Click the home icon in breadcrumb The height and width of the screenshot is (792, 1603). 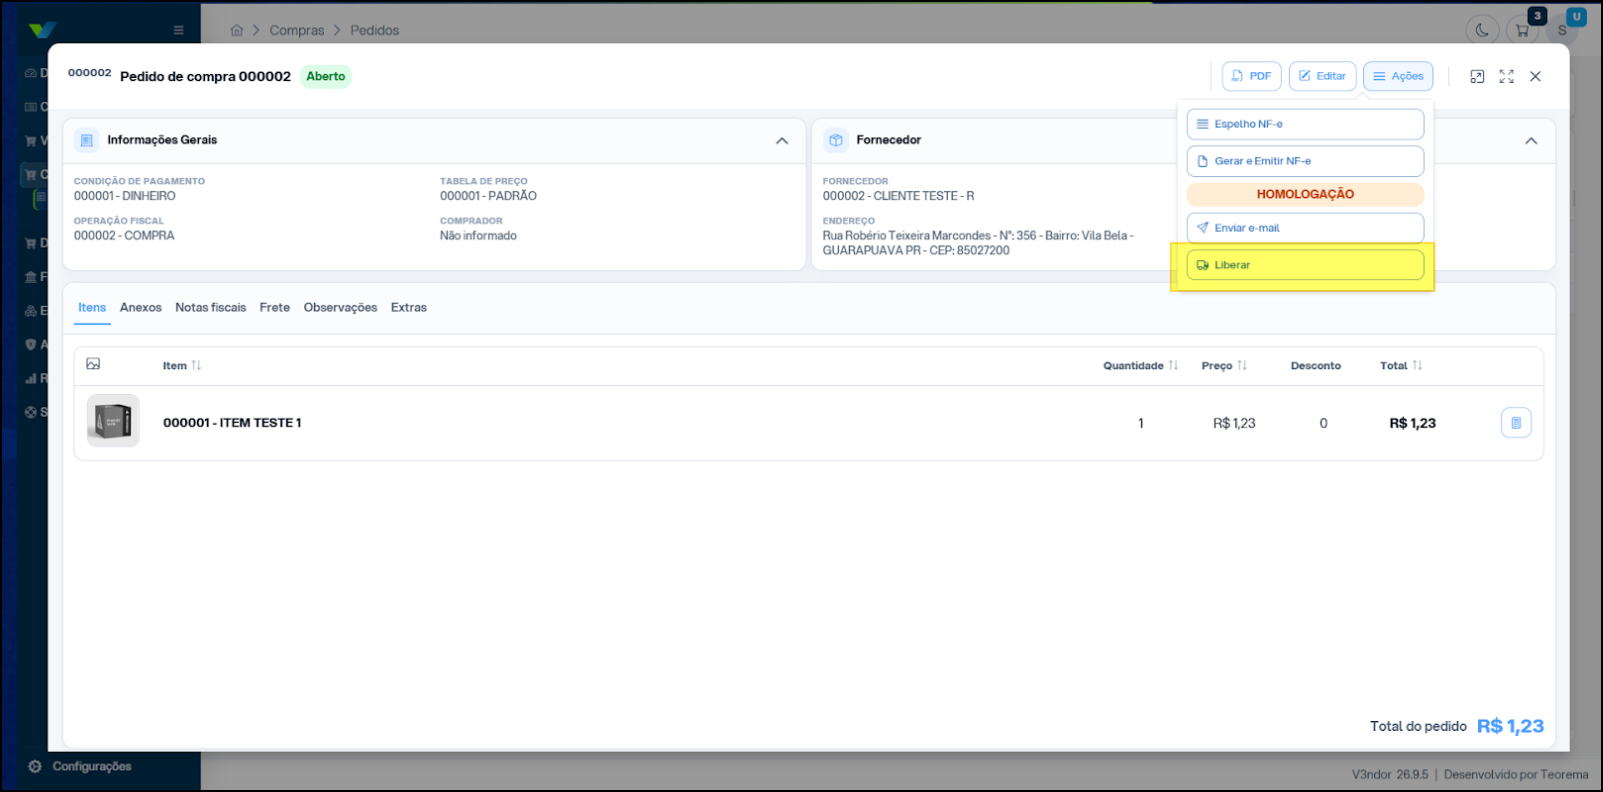click(x=237, y=30)
